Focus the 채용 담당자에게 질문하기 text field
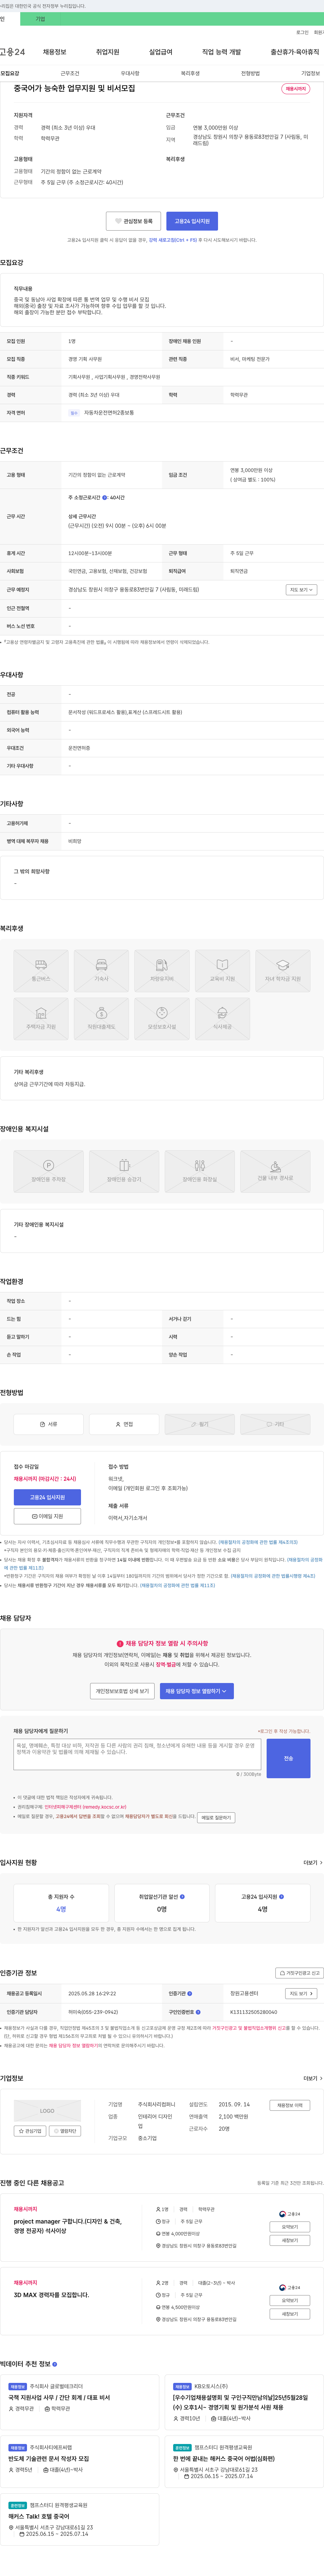The height and width of the screenshot is (2576, 324). 137,1754
